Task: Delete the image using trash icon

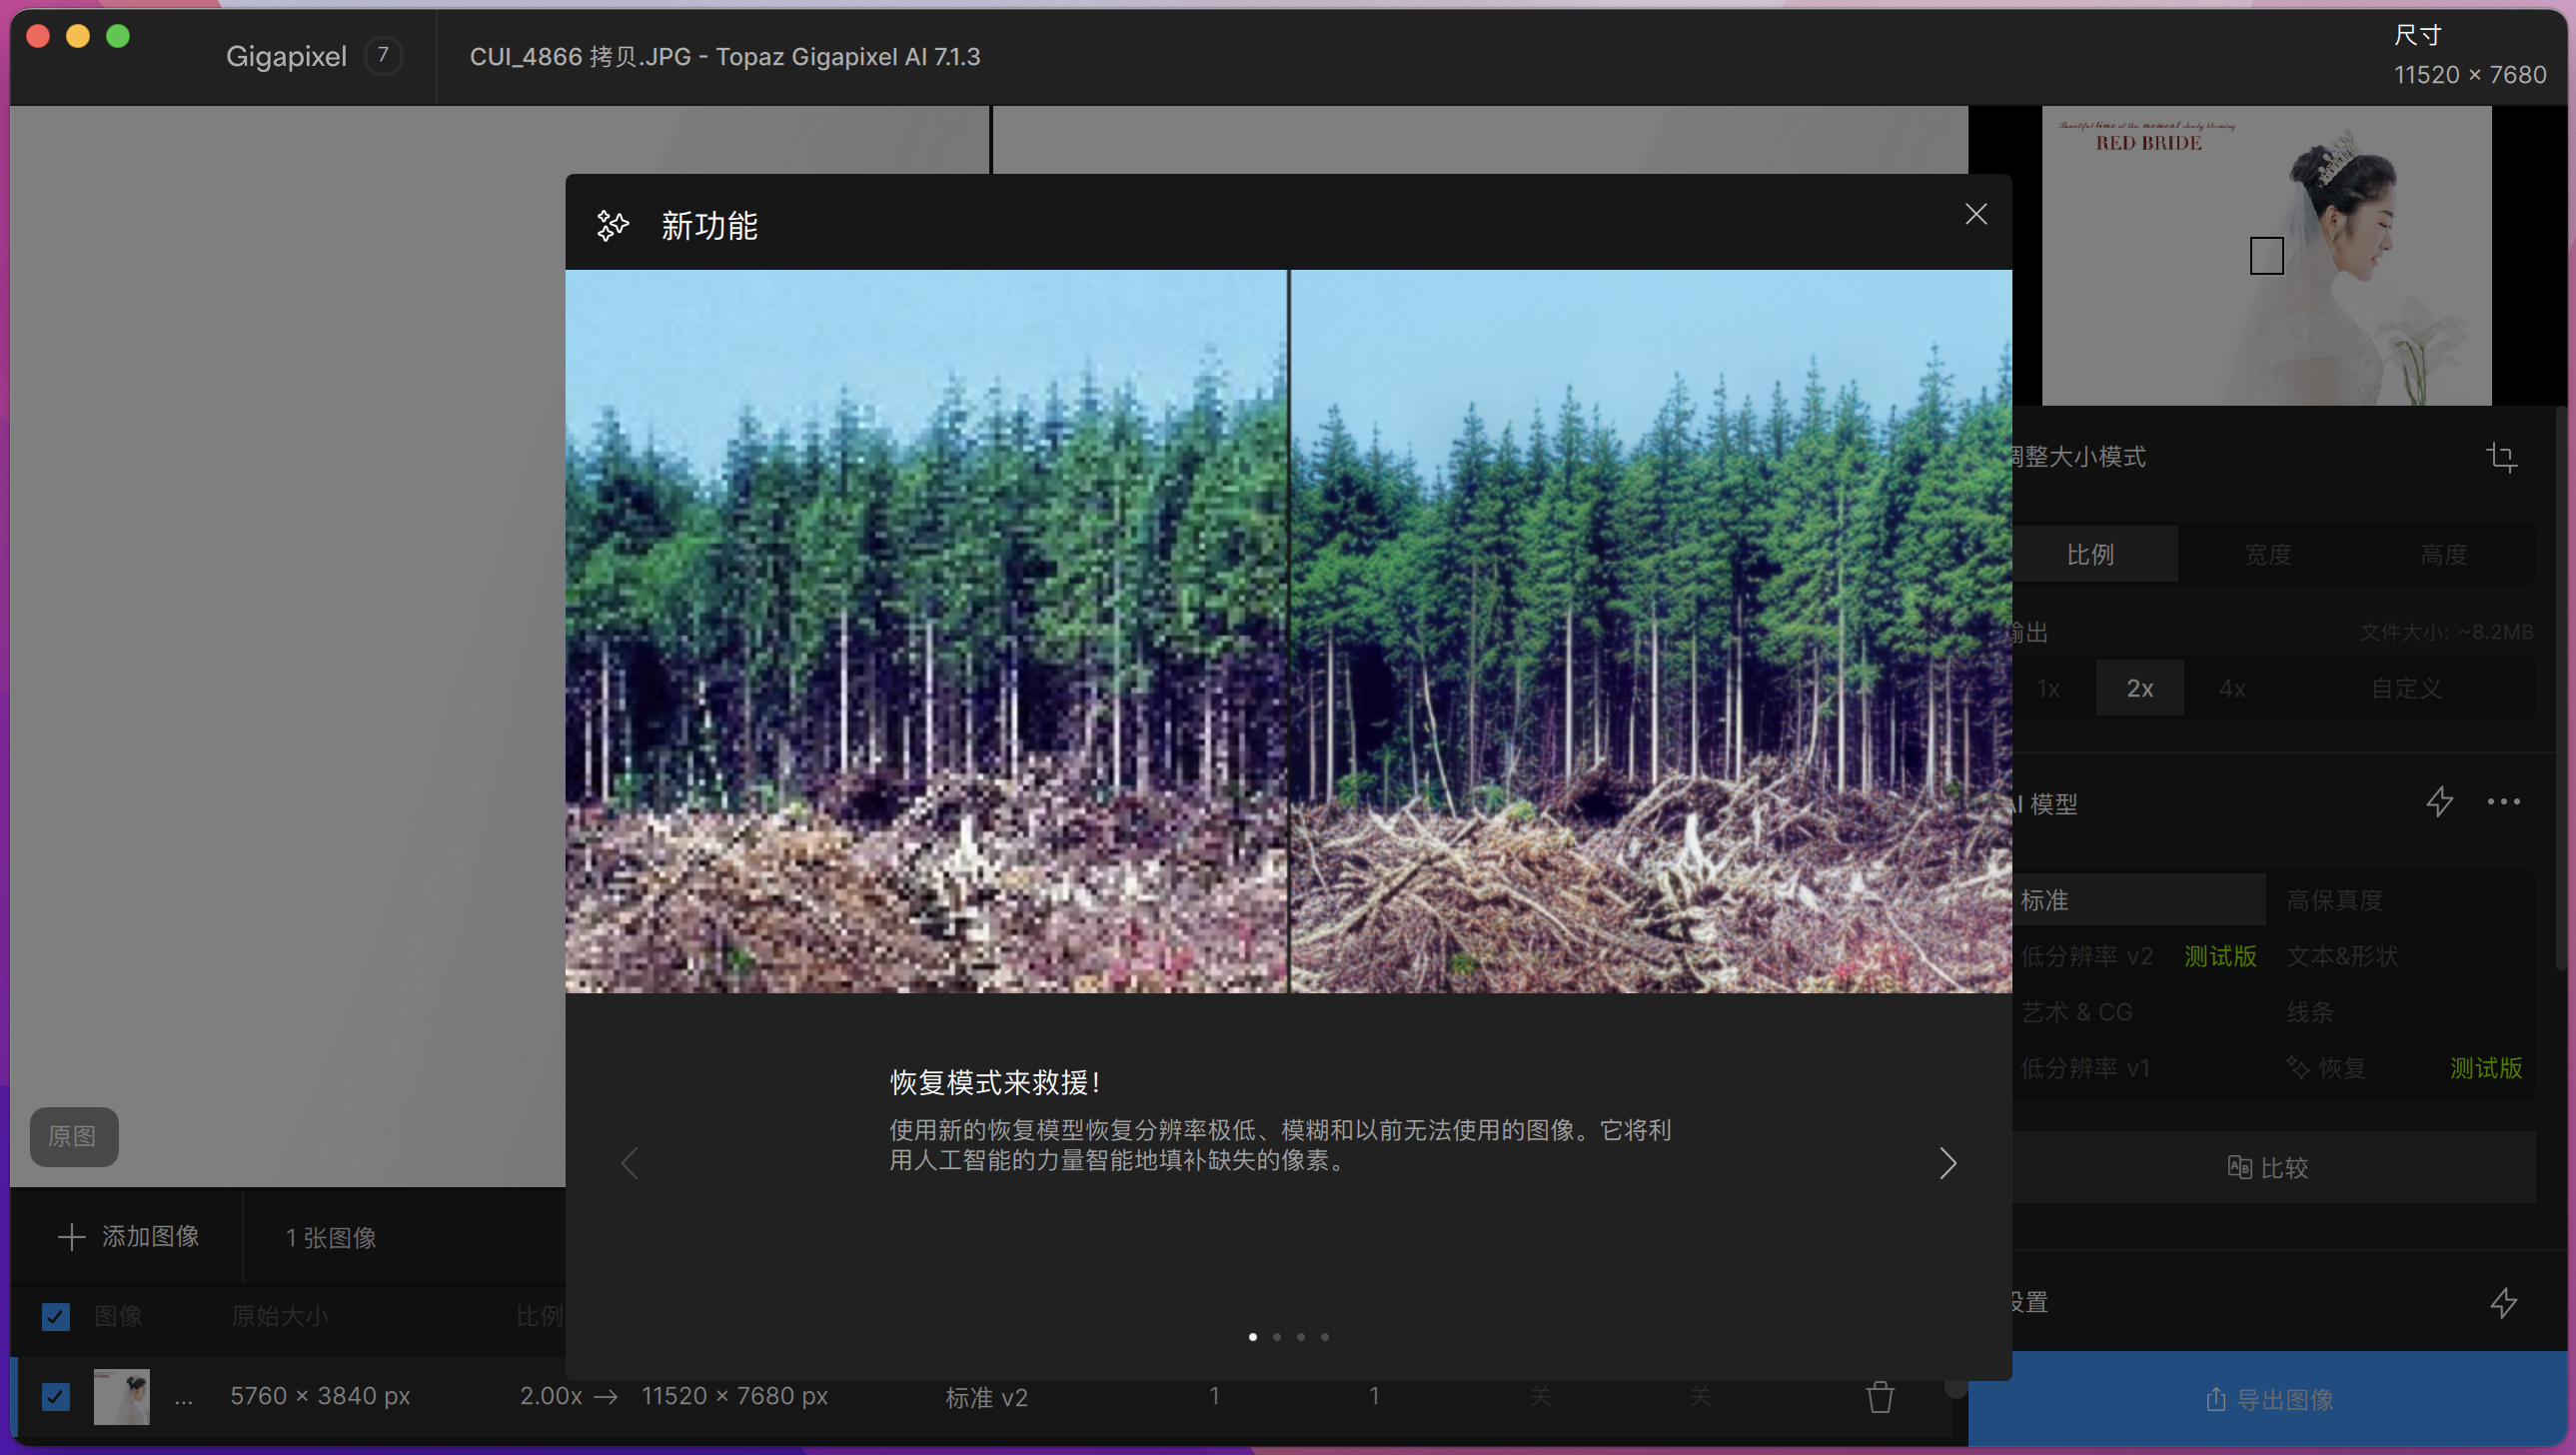Action: [x=1879, y=1396]
